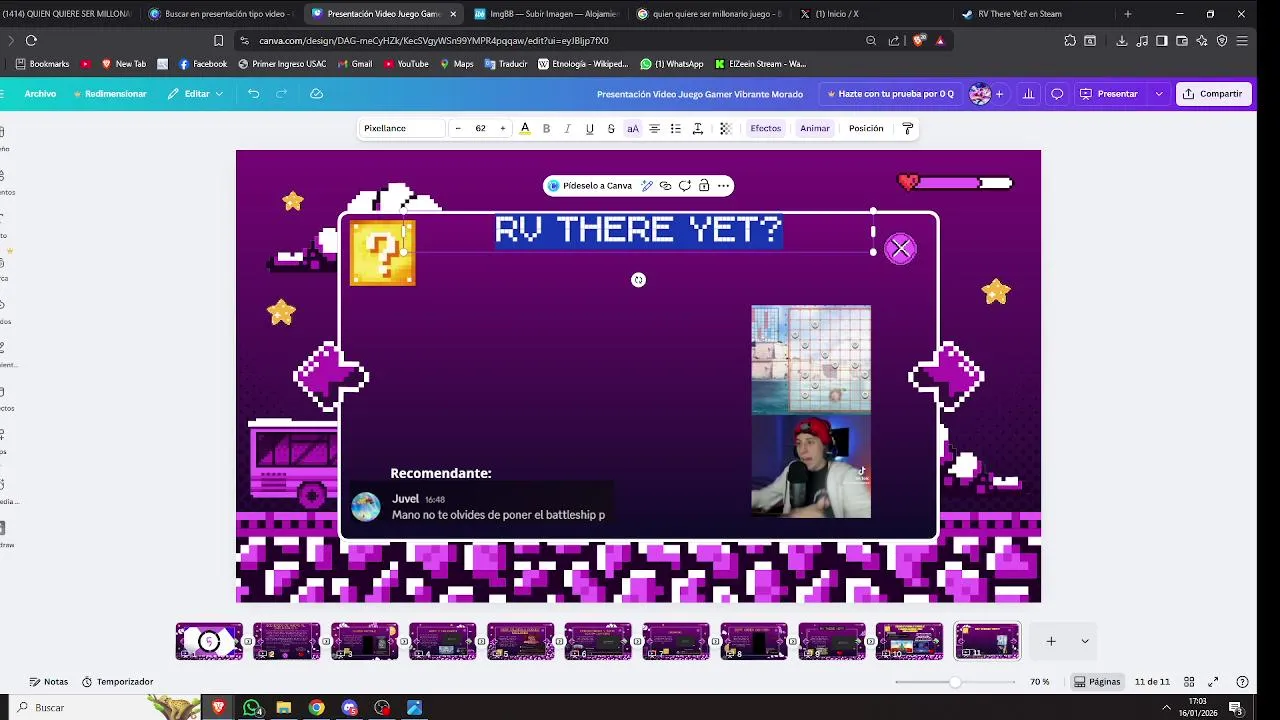Toggle strikethrough formatting

[x=611, y=128]
